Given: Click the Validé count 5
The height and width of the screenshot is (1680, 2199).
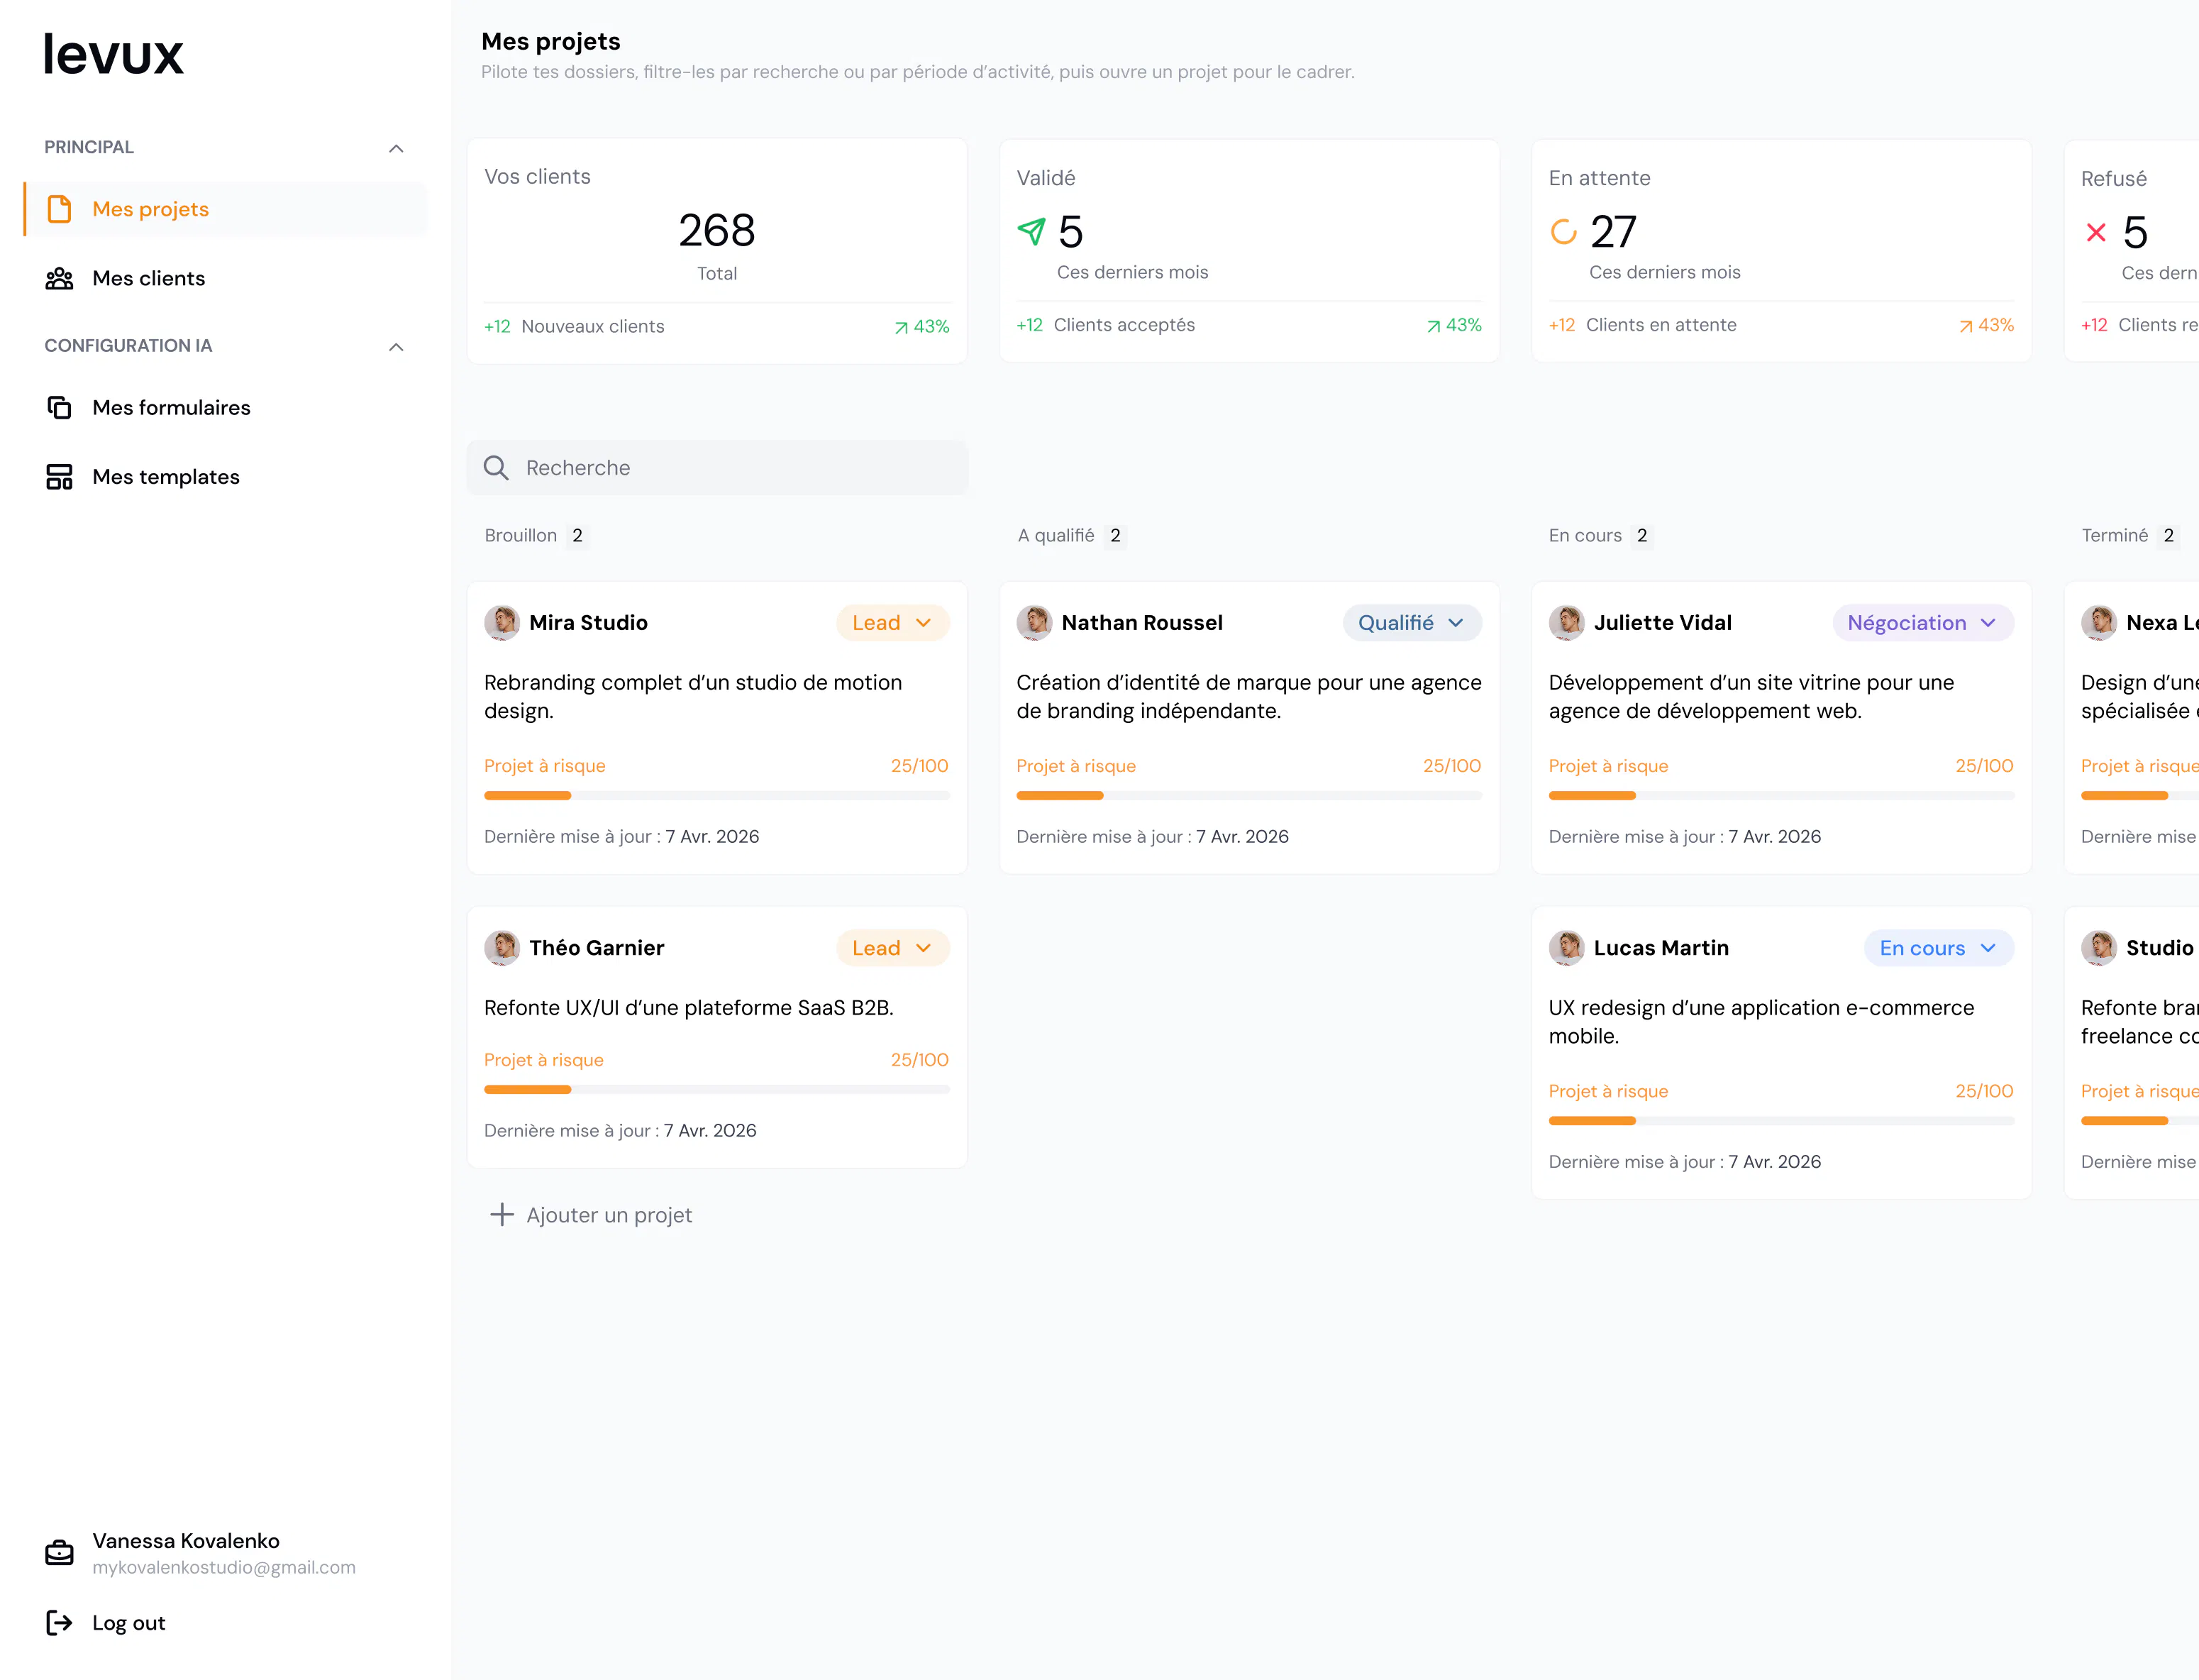Looking at the screenshot, I should click(1070, 232).
